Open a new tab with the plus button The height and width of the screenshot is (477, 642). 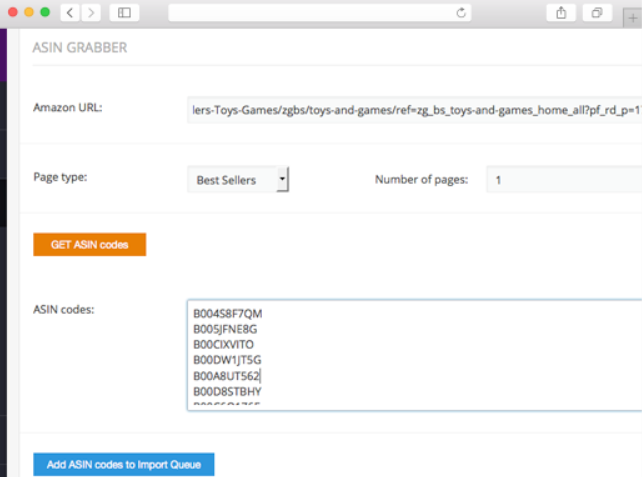click(634, 14)
